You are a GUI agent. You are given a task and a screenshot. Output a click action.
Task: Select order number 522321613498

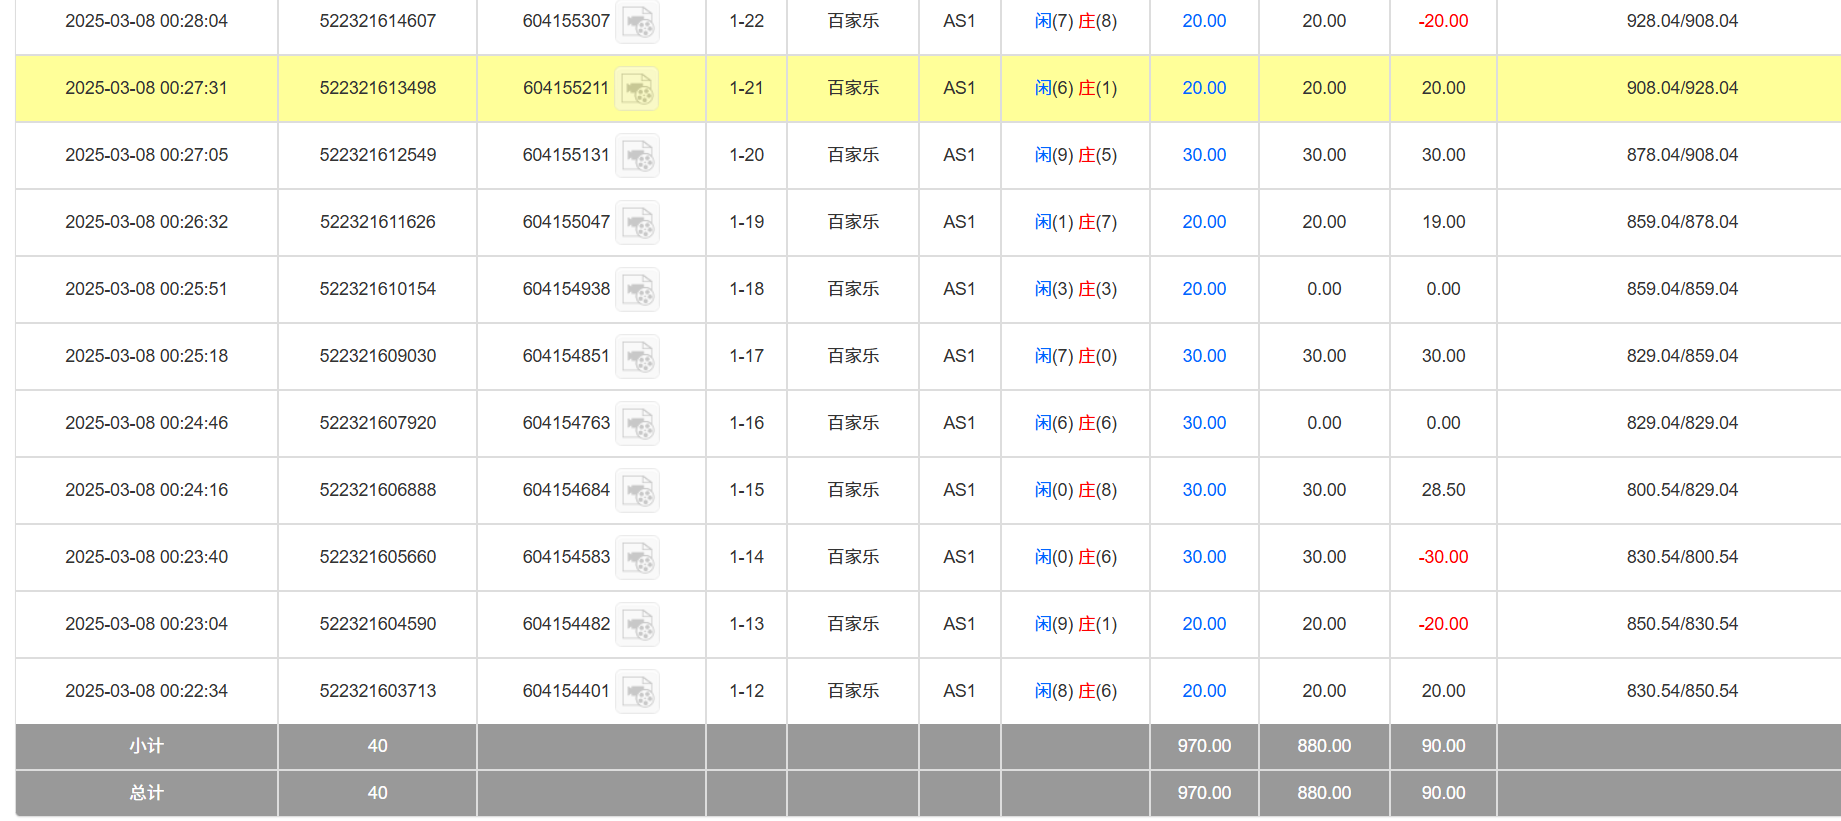[x=378, y=88]
